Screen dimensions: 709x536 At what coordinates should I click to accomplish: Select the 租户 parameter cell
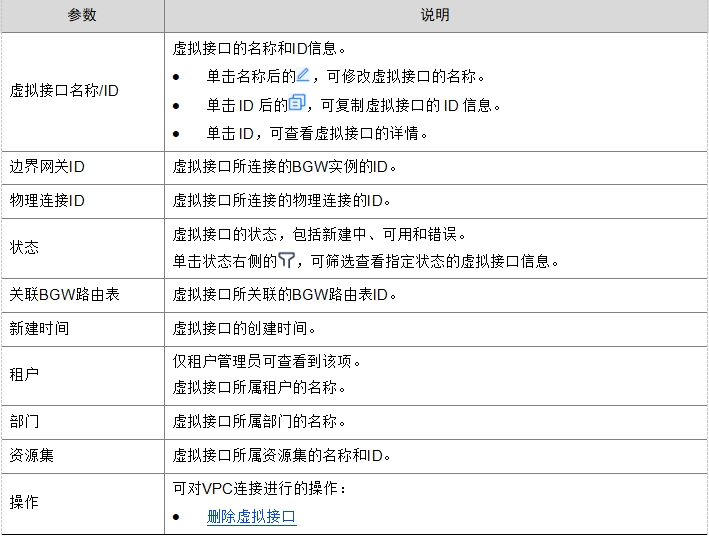(82, 375)
